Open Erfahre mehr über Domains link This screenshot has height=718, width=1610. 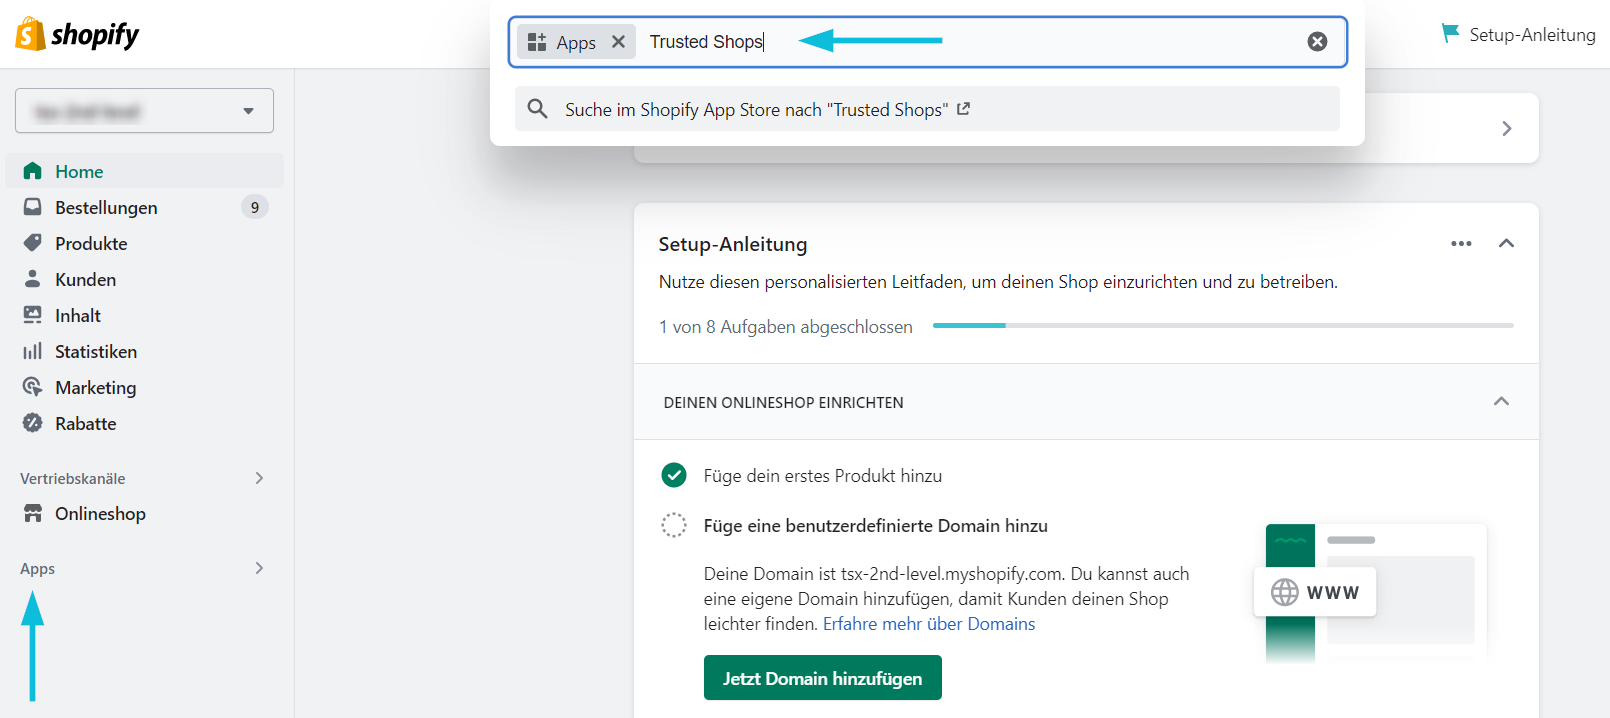(929, 624)
